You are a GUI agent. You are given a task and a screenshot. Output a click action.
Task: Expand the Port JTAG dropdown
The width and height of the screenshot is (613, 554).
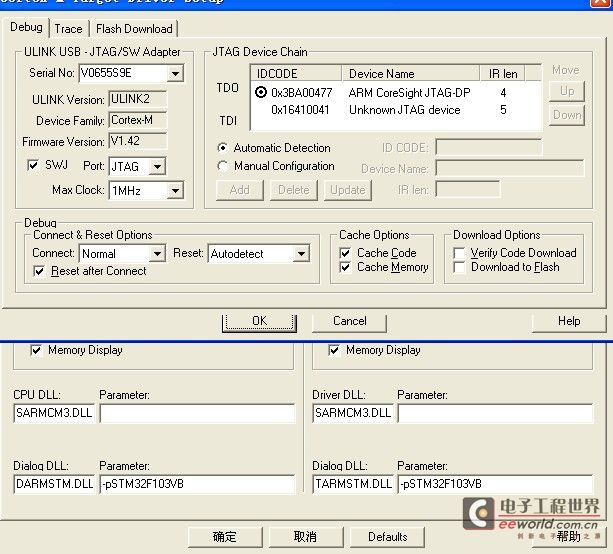pyautogui.click(x=157, y=167)
